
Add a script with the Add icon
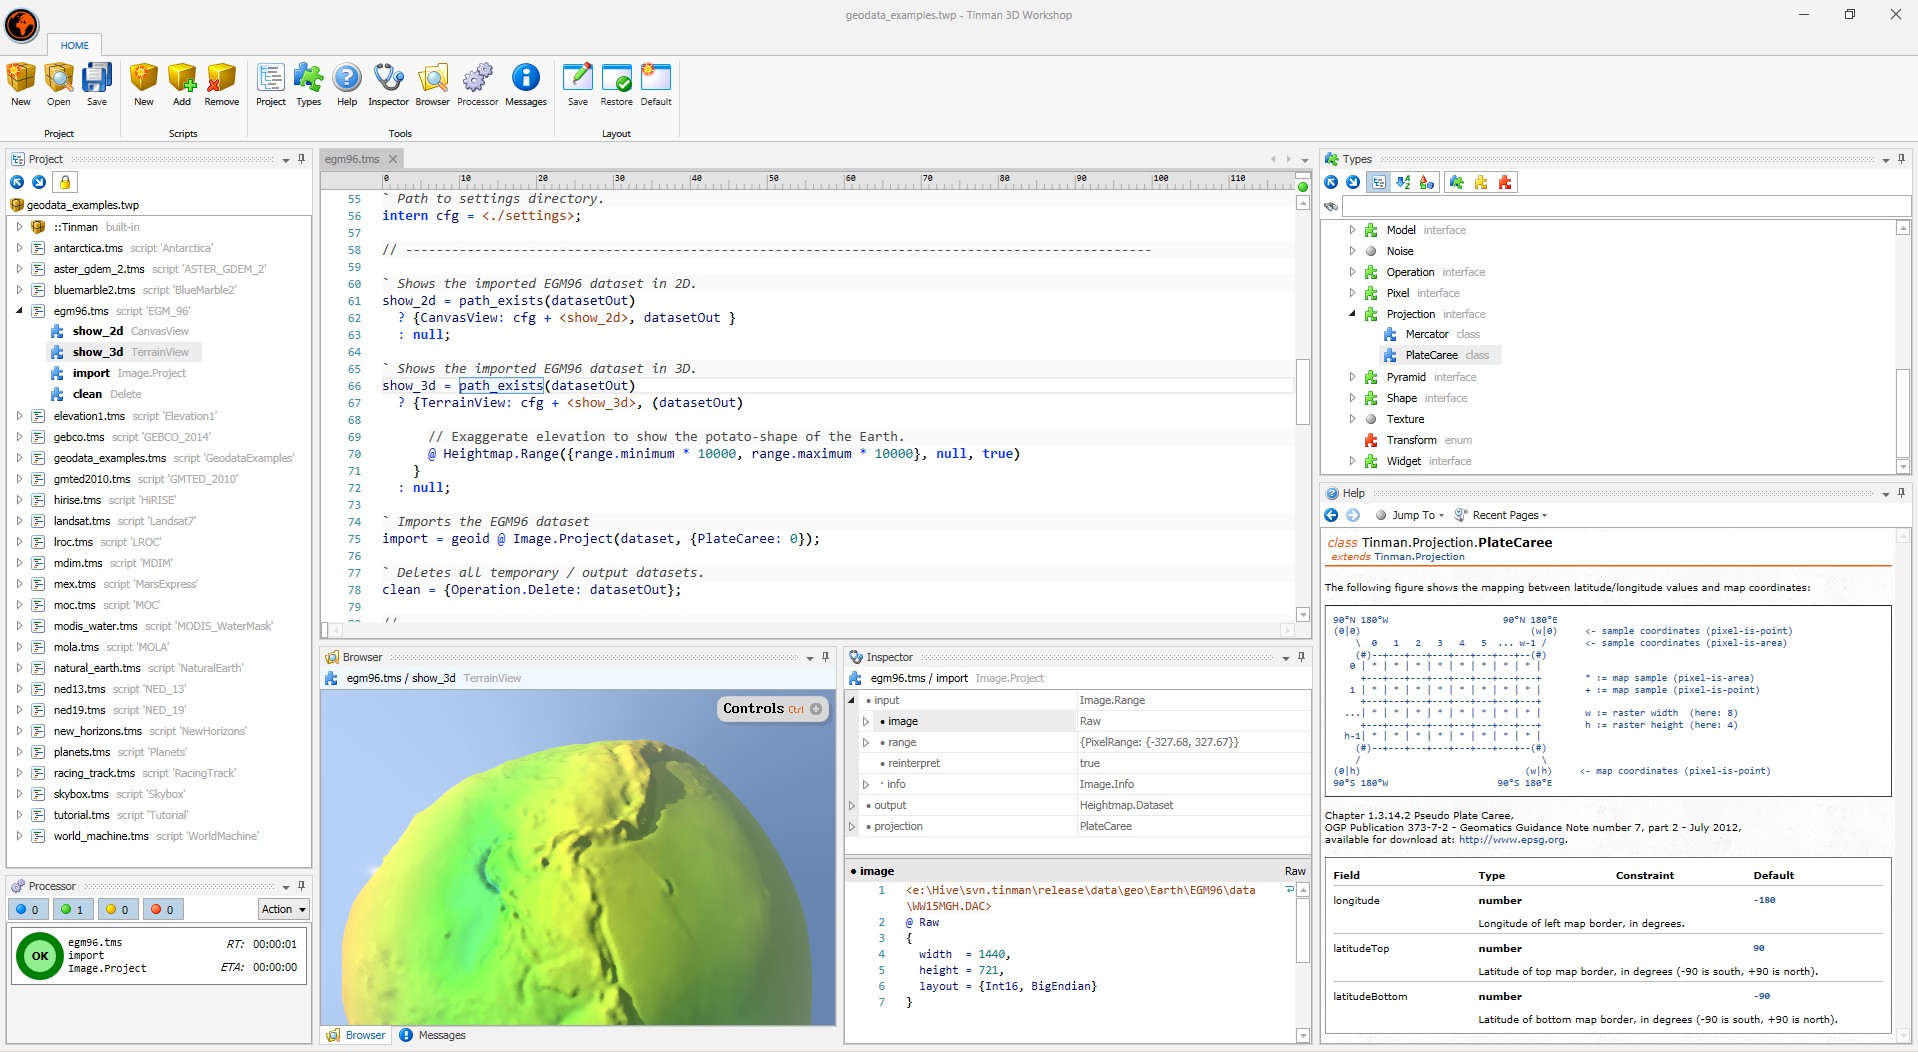point(182,84)
